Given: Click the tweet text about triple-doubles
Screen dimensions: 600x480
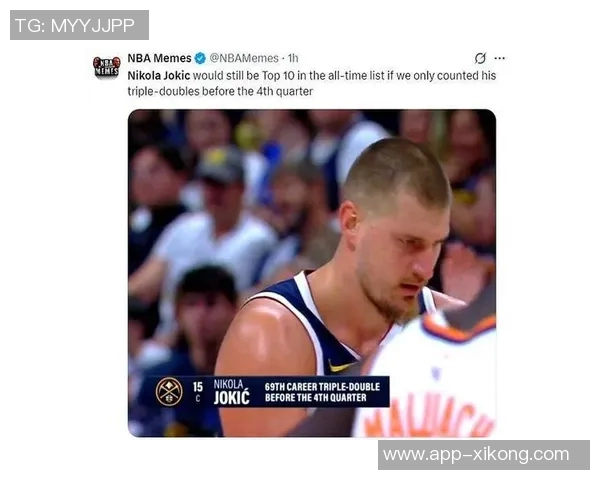Looking at the screenshot, I should pyautogui.click(x=311, y=83).
